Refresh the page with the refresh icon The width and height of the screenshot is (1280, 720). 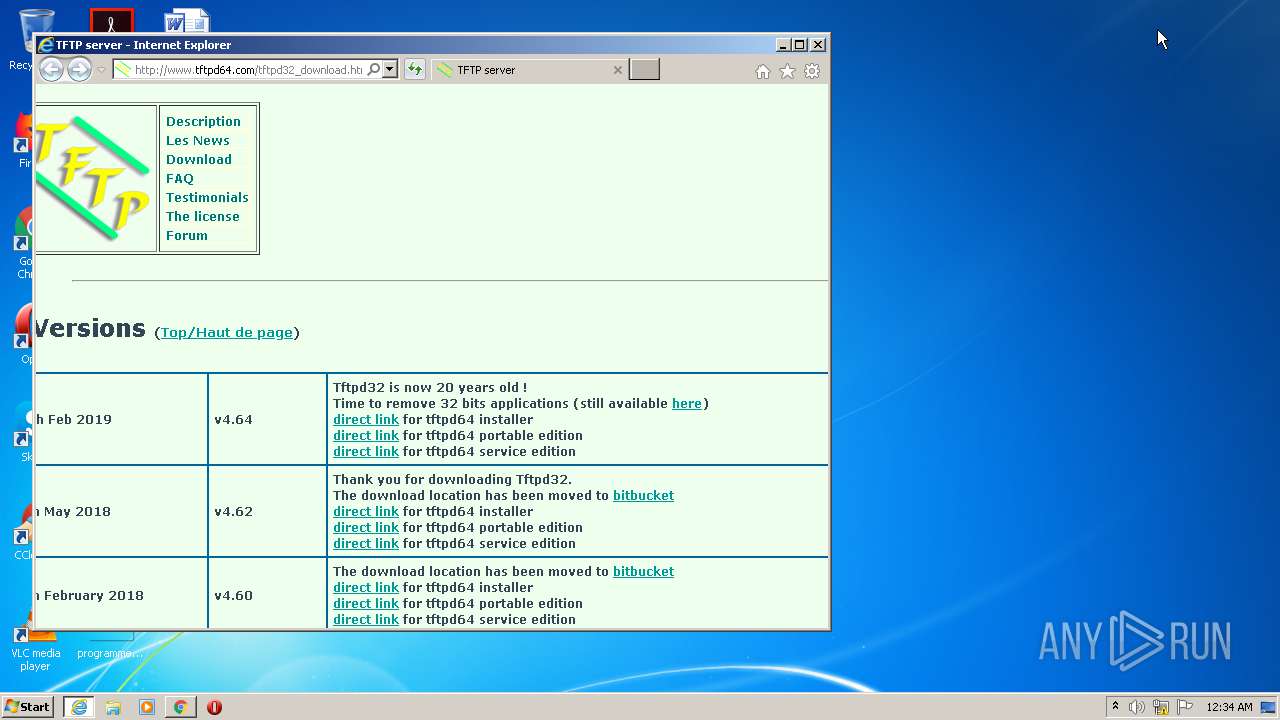coord(415,69)
